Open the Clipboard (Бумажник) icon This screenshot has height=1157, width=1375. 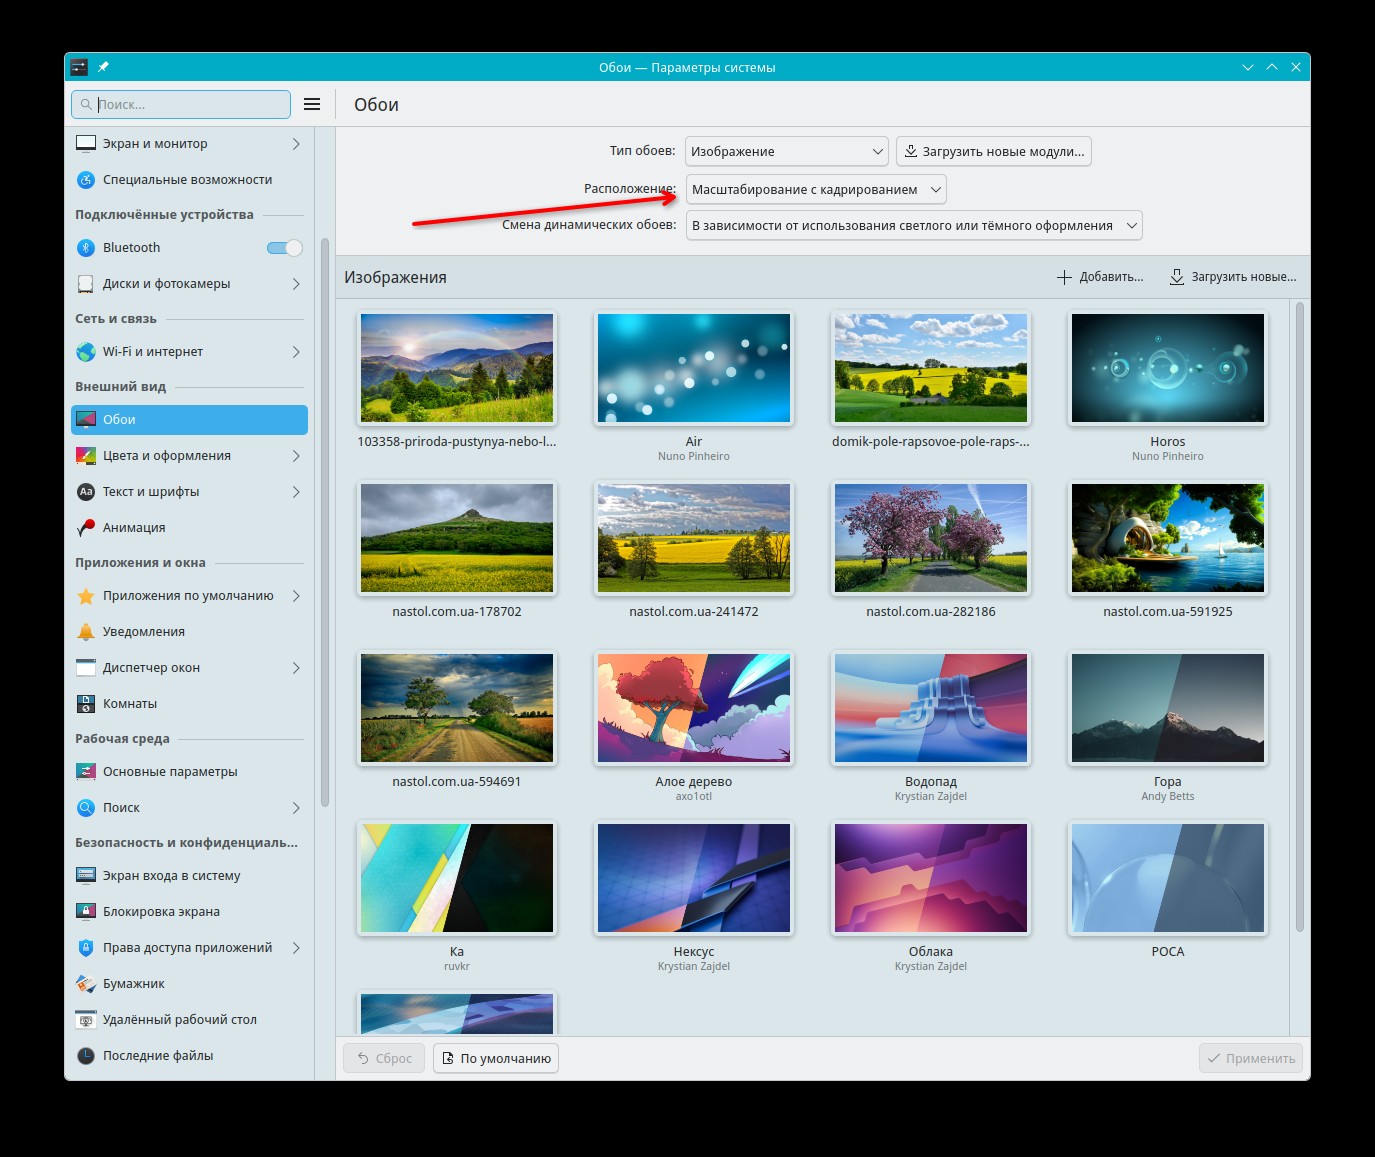pyautogui.click(x=86, y=984)
